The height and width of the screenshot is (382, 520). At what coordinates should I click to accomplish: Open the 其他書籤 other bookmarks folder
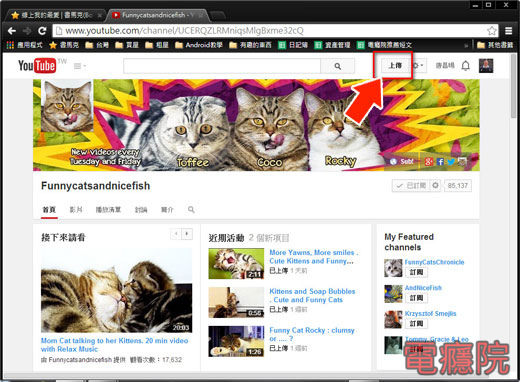coord(495,45)
